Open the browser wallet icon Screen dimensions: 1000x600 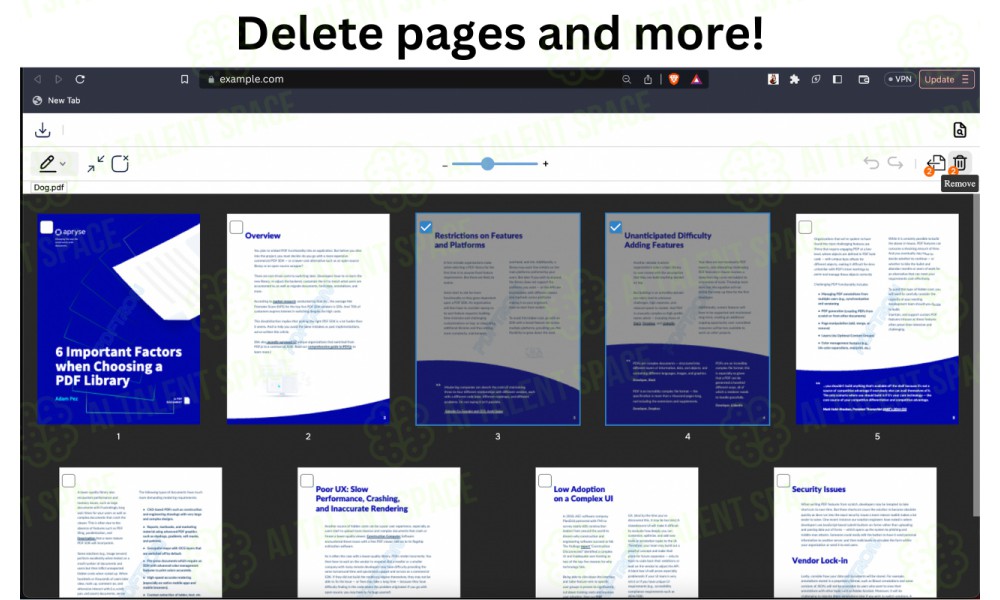(864, 79)
